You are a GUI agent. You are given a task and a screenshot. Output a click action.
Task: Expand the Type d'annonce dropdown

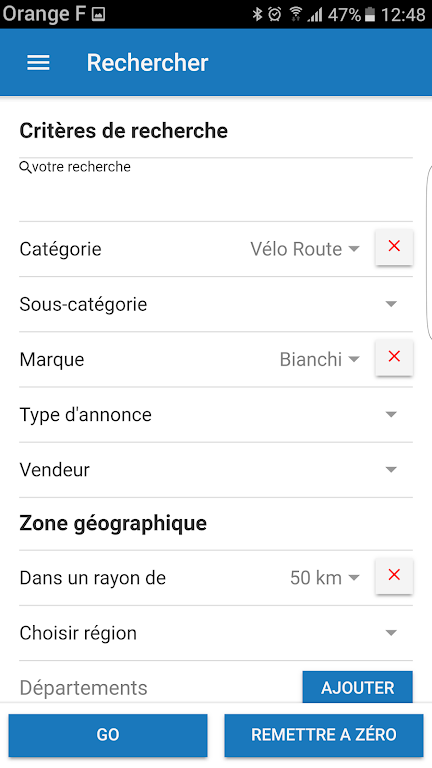tap(391, 415)
